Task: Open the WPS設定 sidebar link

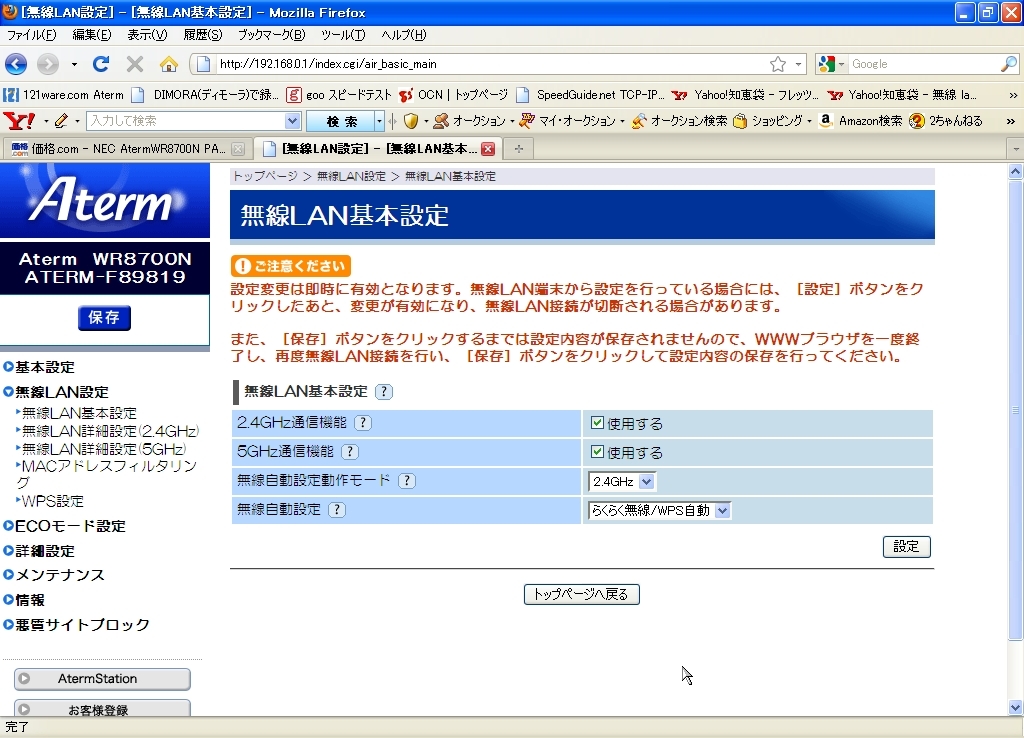Action: click(53, 501)
